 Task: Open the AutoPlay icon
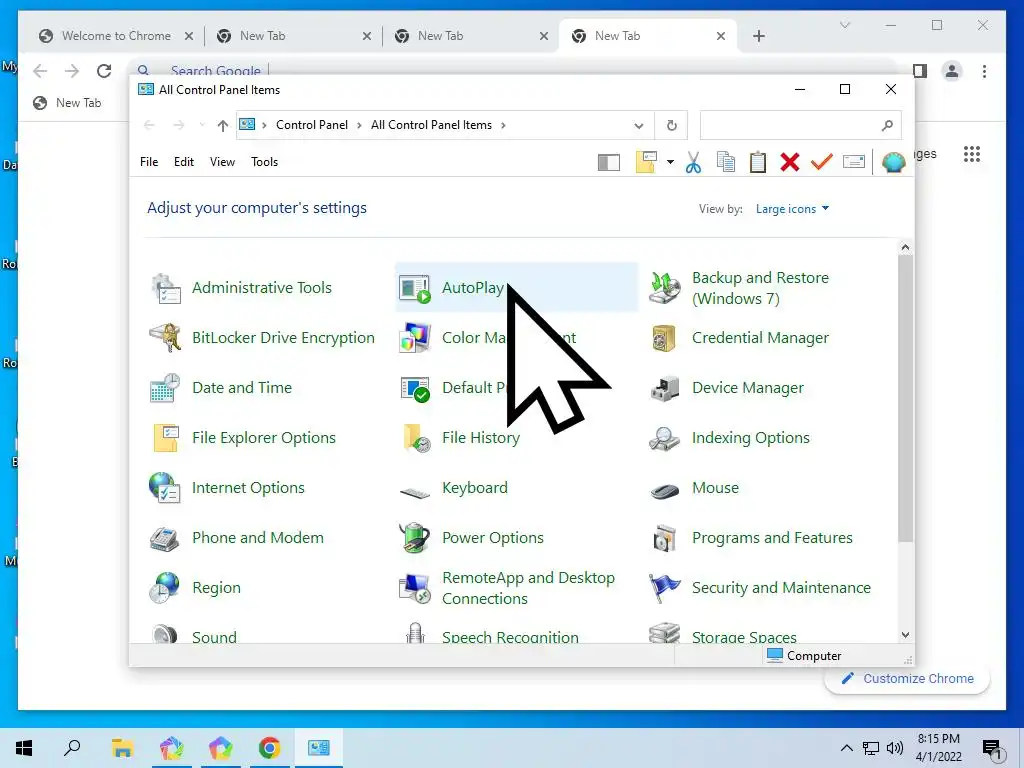(x=415, y=288)
